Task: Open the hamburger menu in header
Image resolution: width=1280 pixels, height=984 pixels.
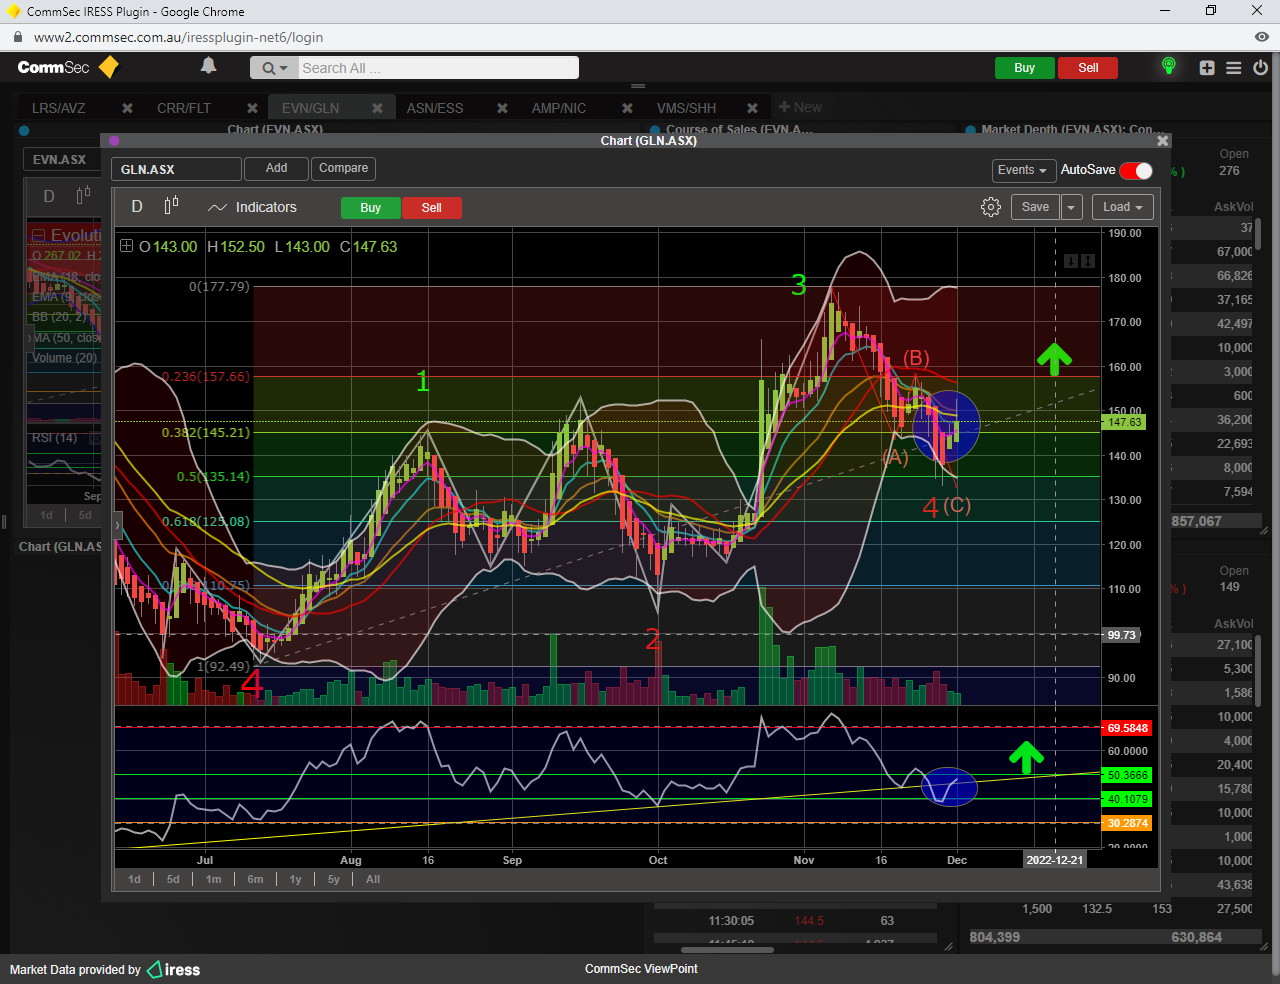Action: click(x=1234, y=68)
